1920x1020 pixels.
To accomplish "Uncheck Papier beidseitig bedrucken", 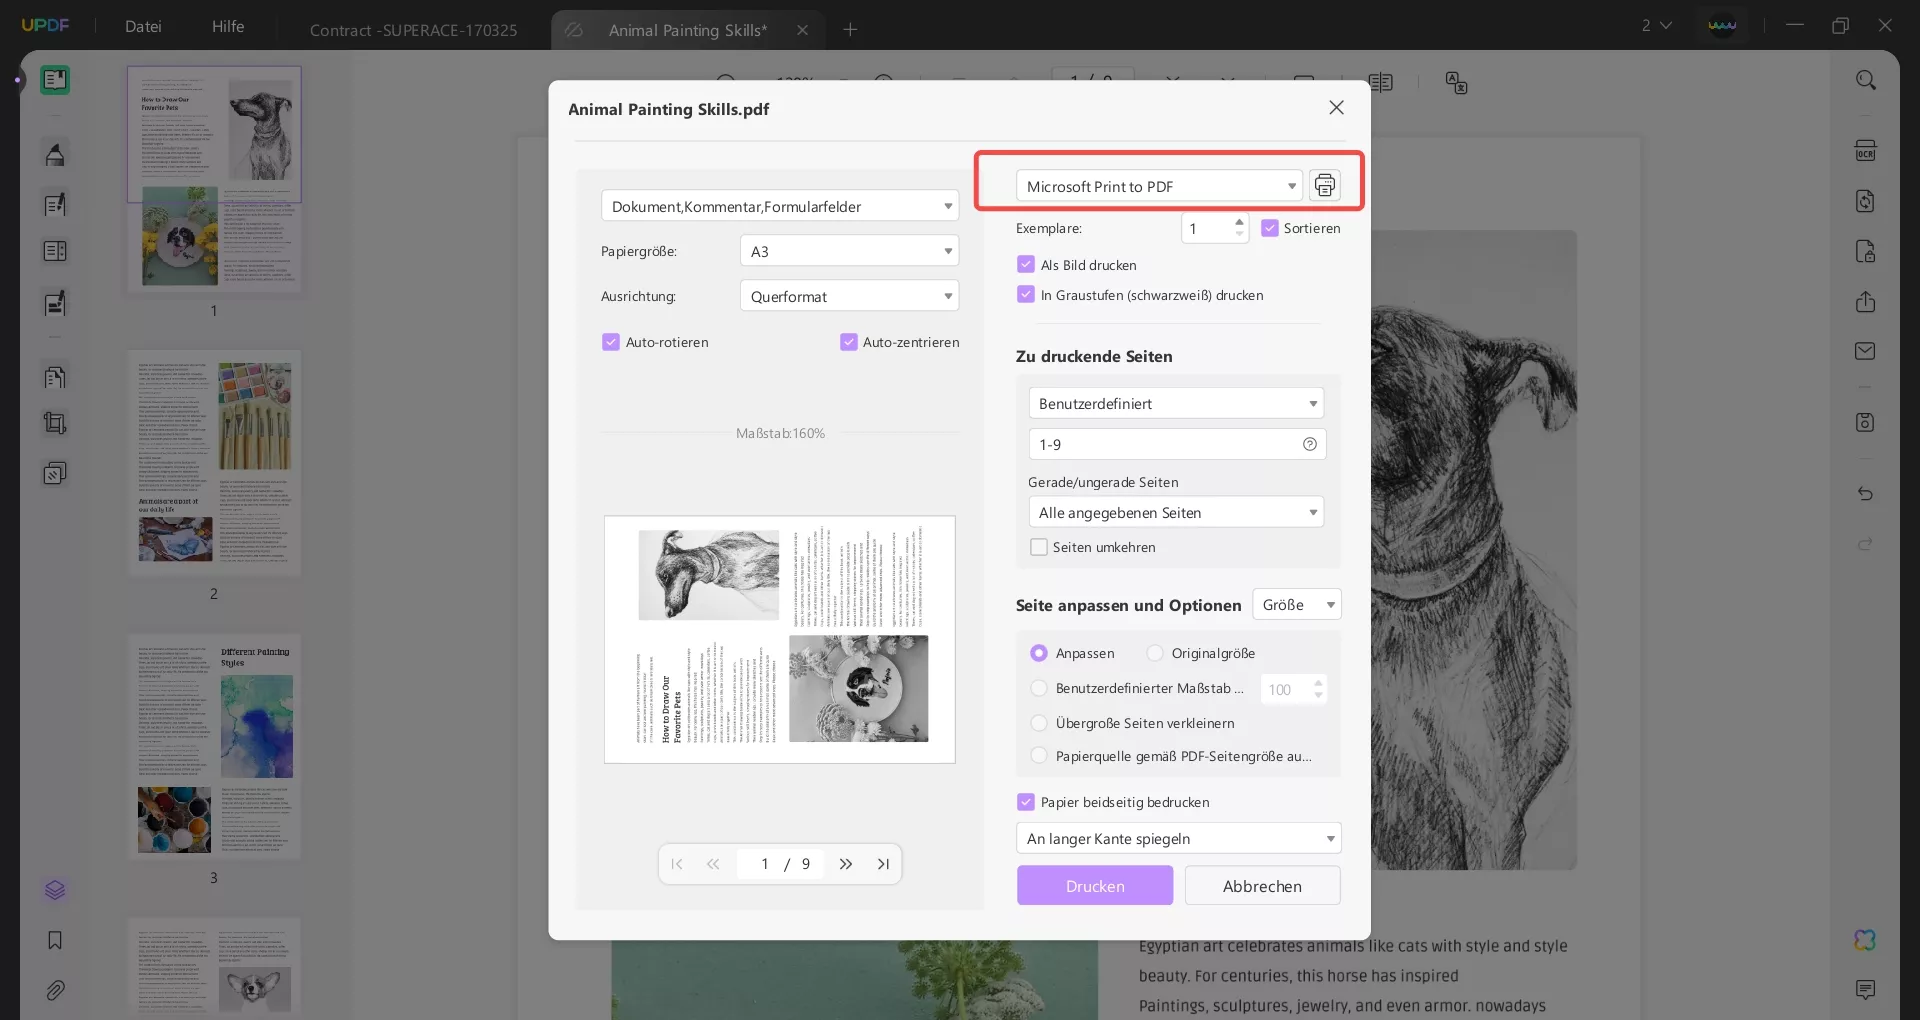I will click(x=1025, y=802).
